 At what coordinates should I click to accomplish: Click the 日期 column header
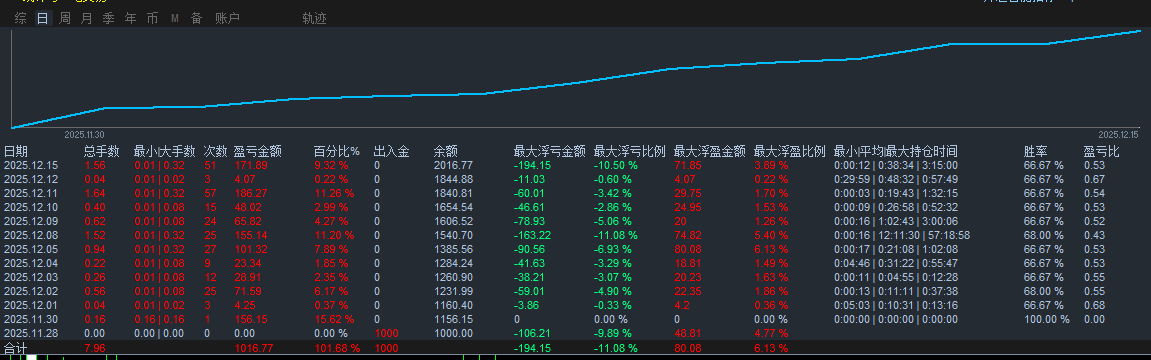15,151
